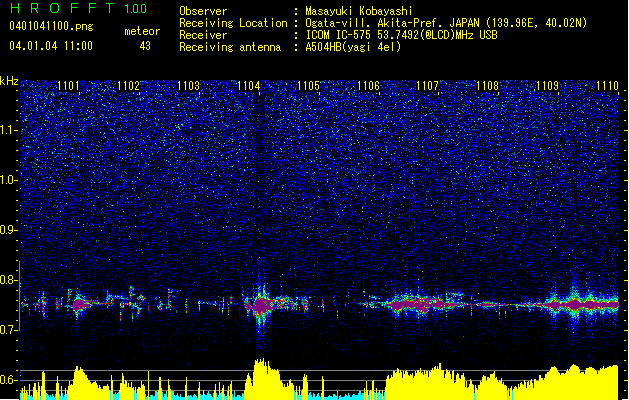The image size is (629, 400).
Task: Click the receiver value ICOM IC-575 53.7492 MHz
Action: (401, 35)
